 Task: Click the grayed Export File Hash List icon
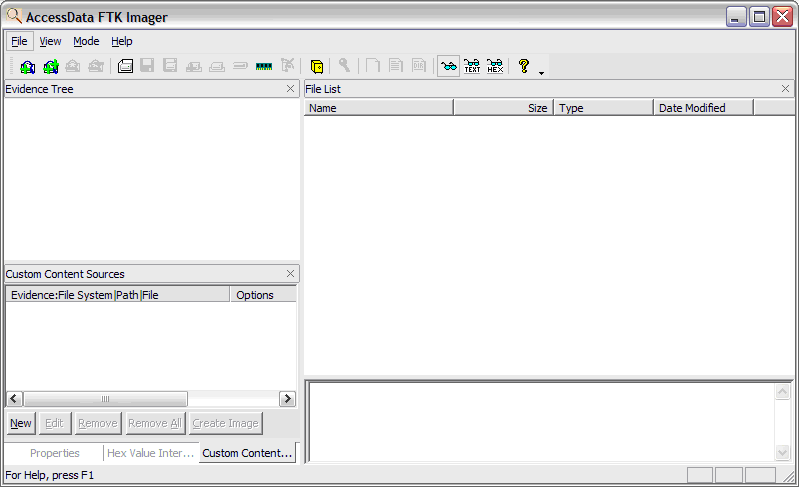(x=396, y=66)
